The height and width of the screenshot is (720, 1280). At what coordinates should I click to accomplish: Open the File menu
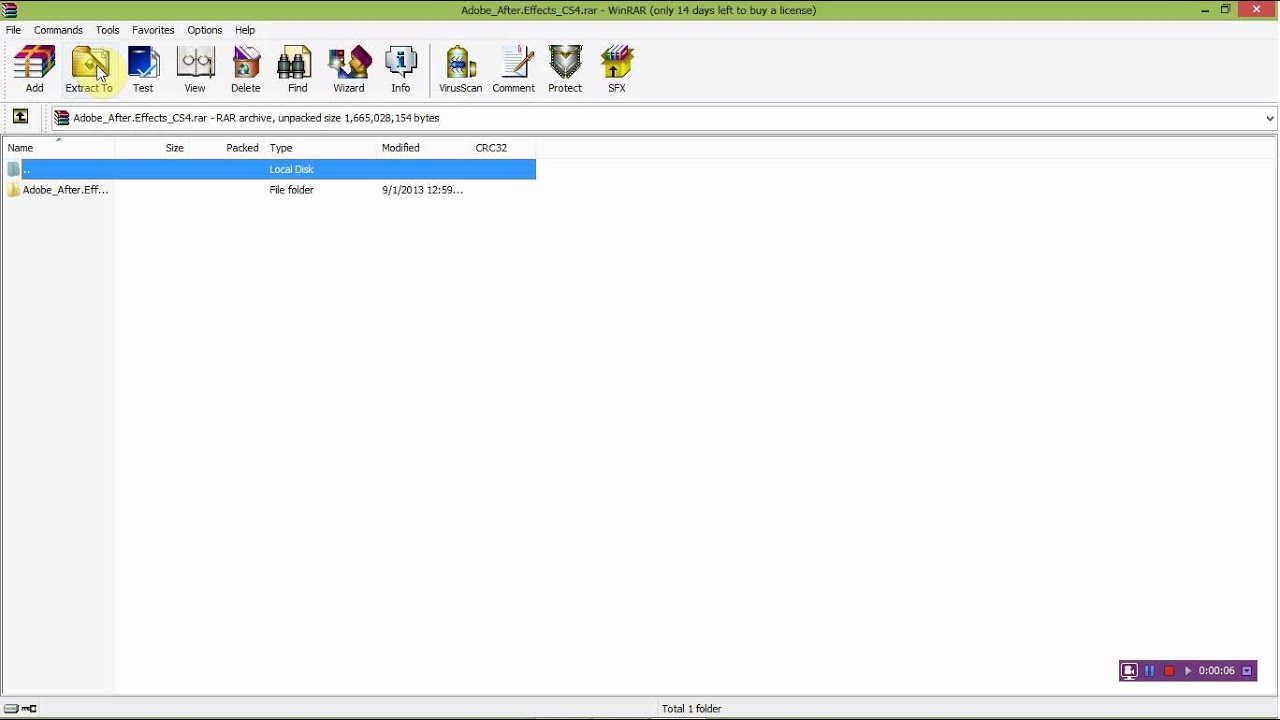click(x=14, y=30)
